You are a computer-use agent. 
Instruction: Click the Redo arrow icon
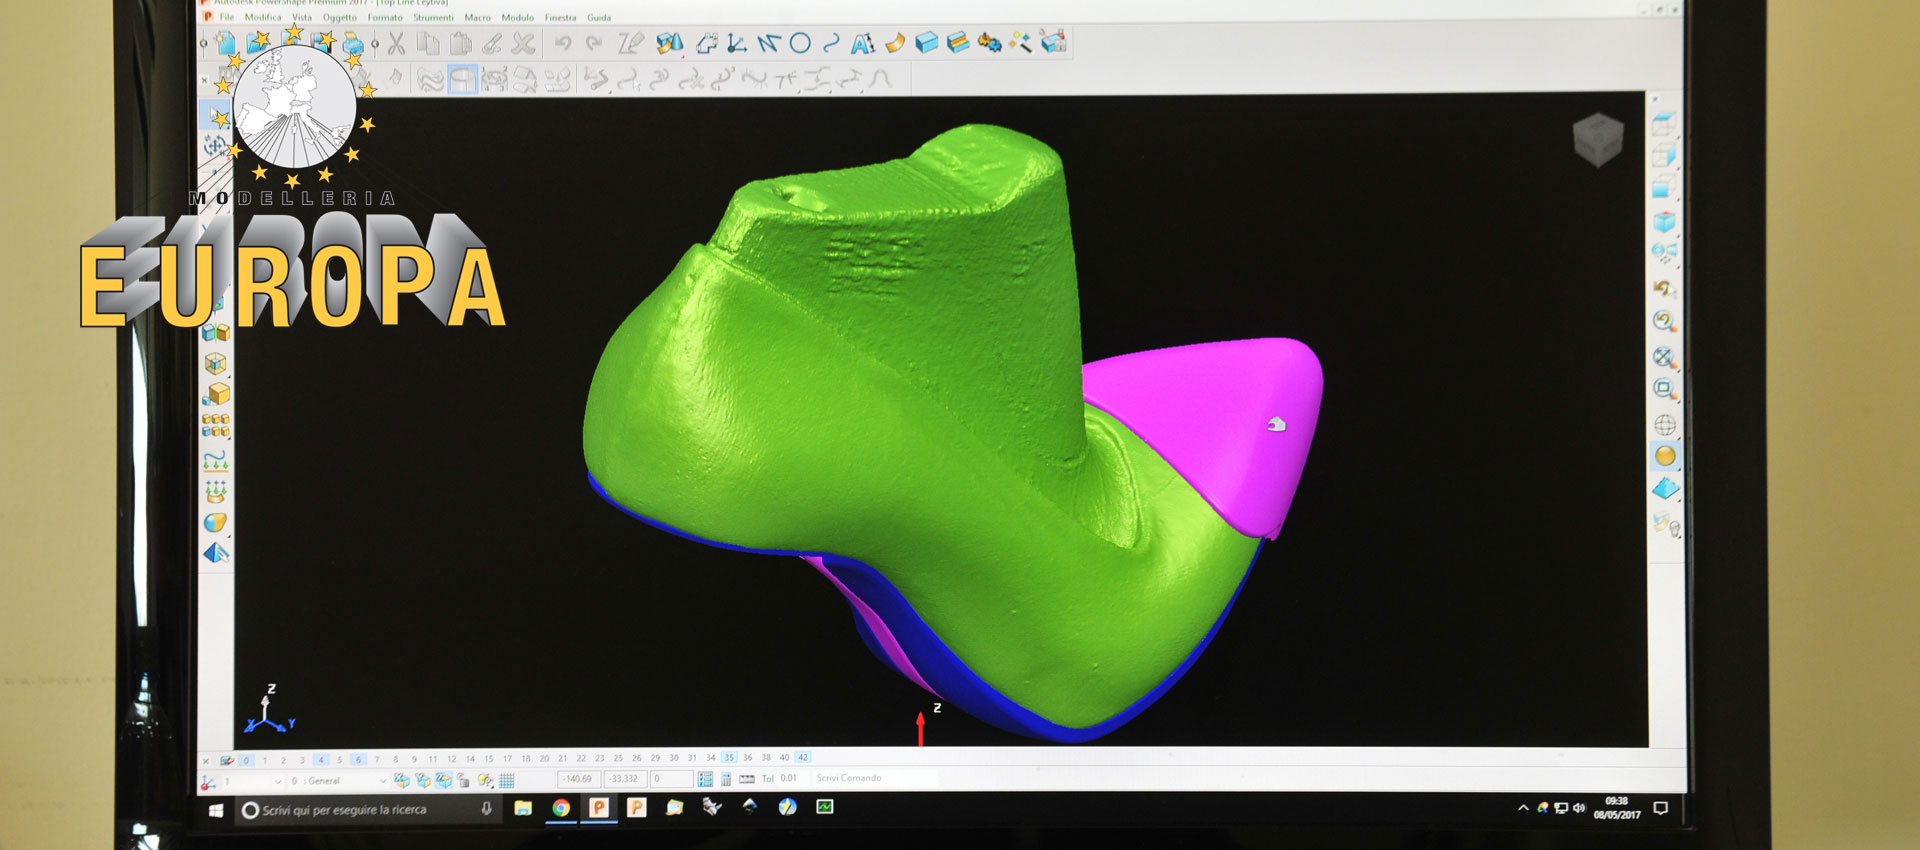point(594,43)
